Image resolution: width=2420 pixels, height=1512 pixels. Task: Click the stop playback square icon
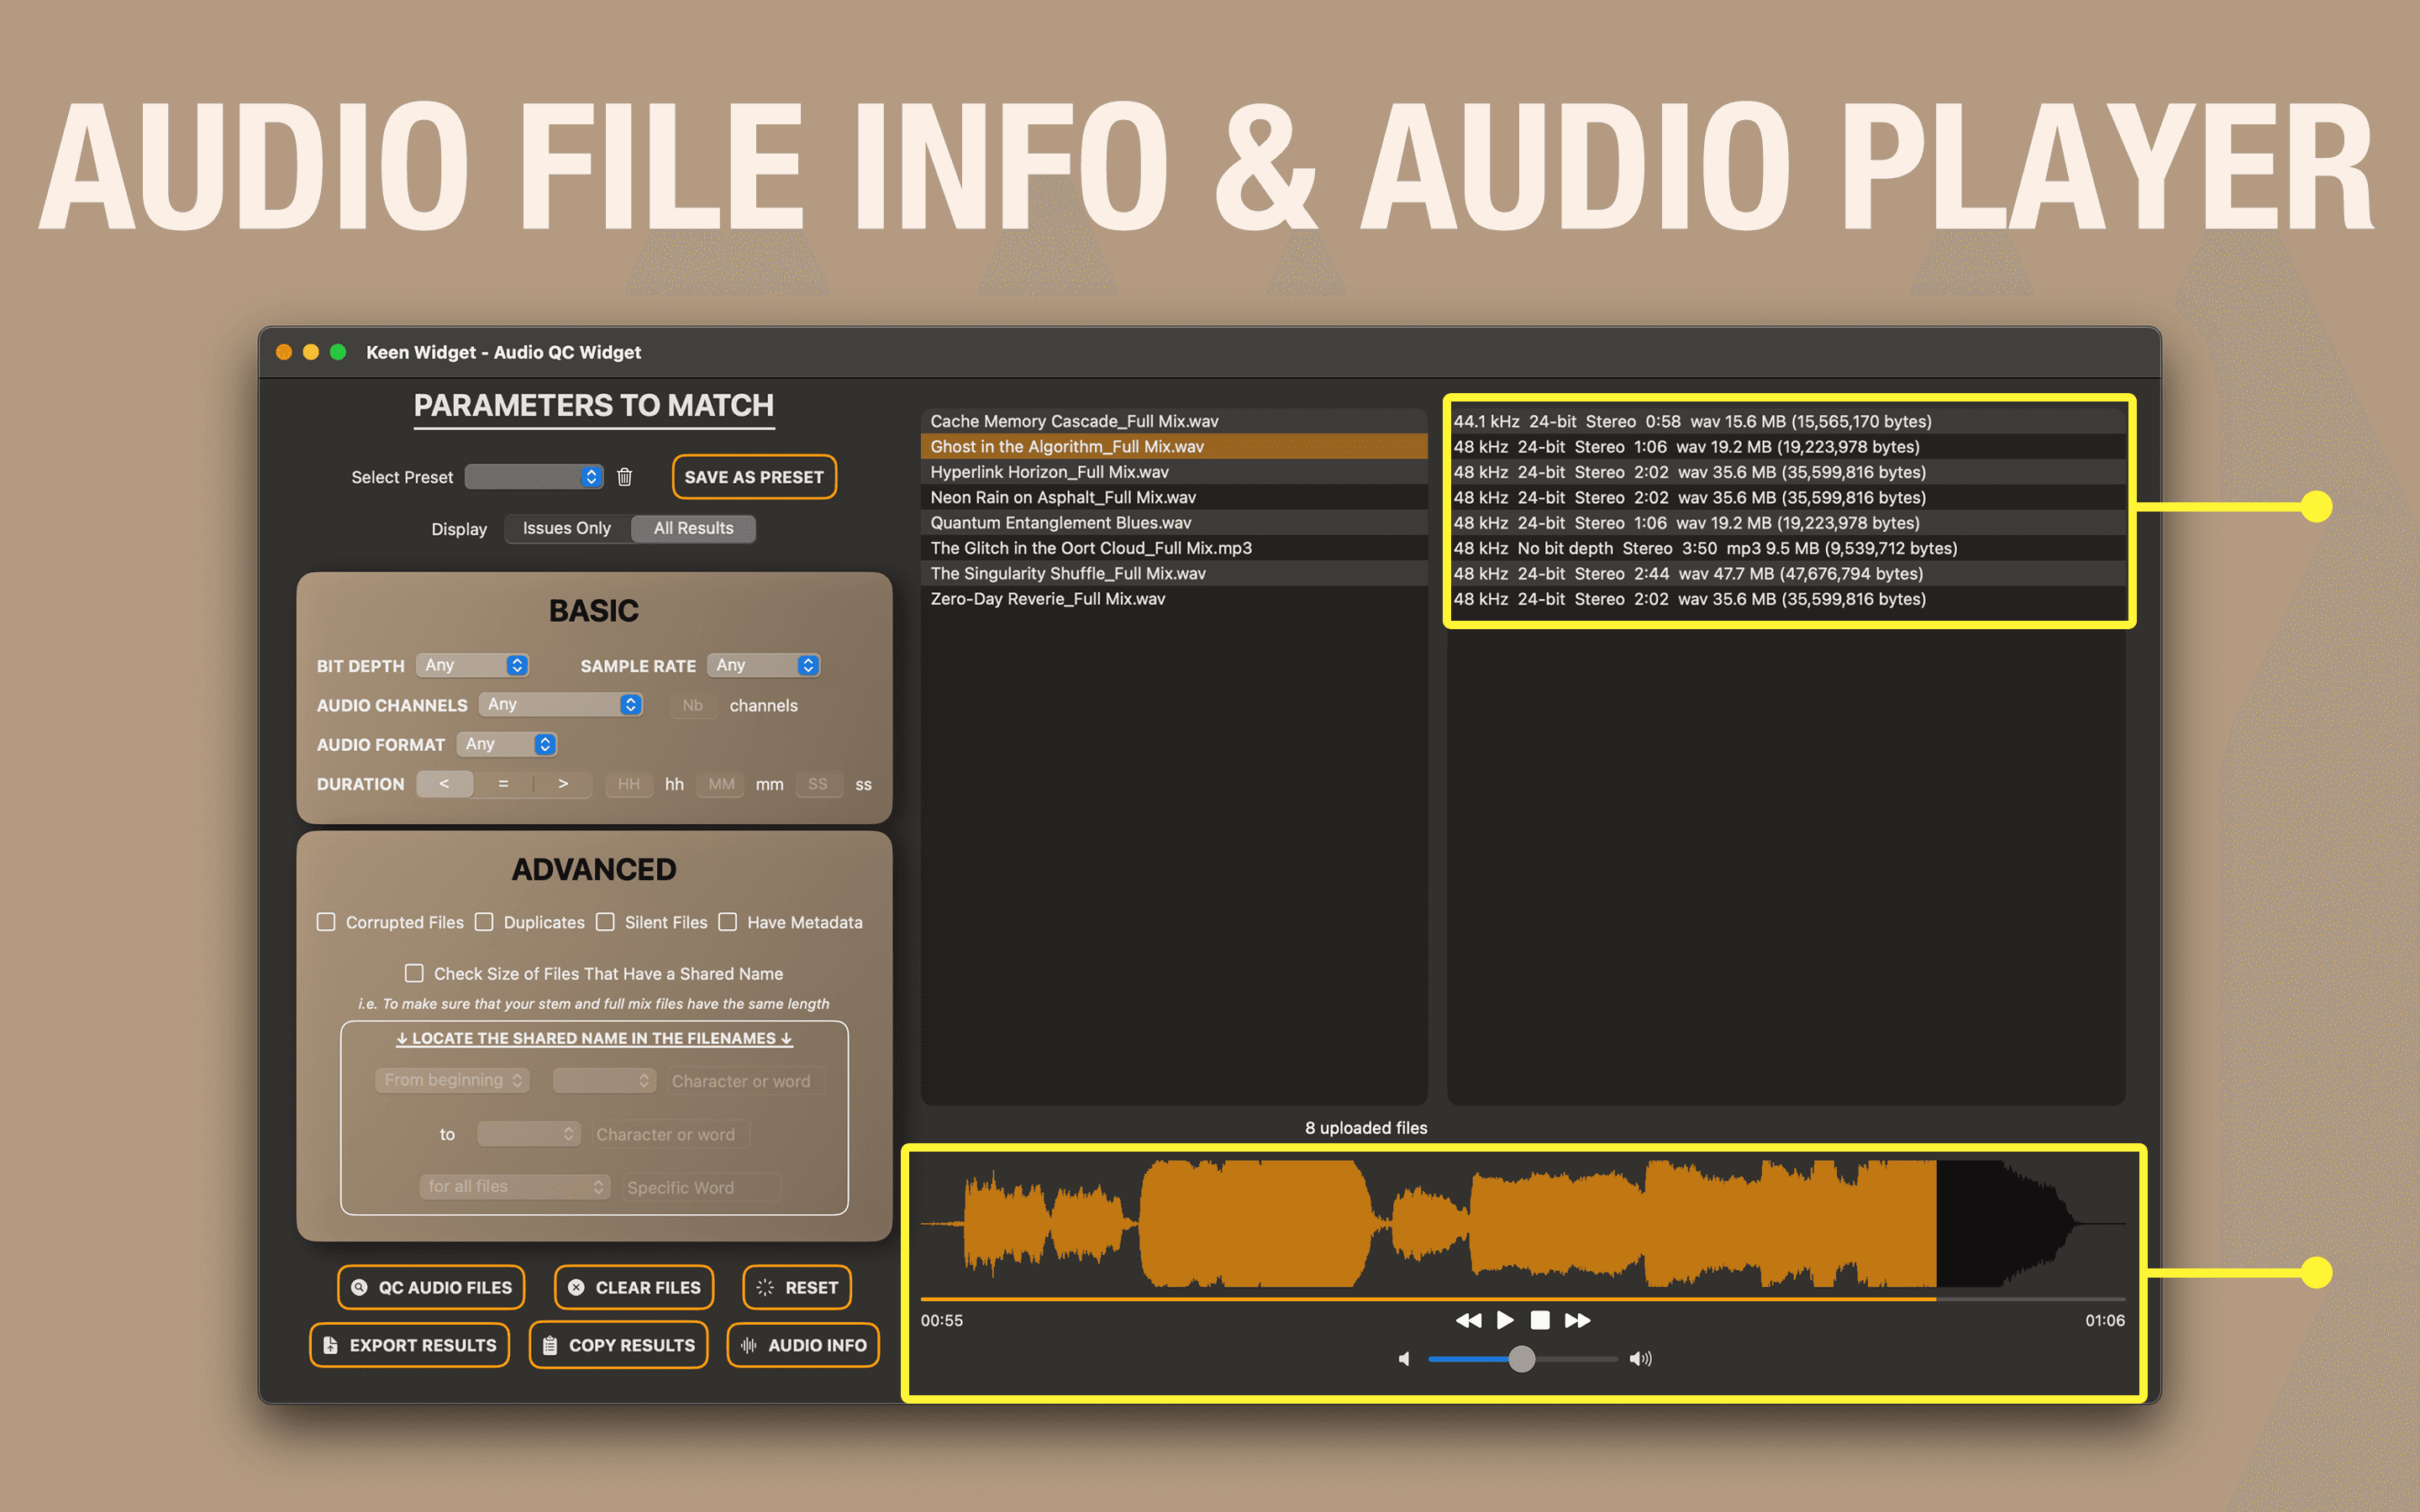[x=1540, y=1320]
